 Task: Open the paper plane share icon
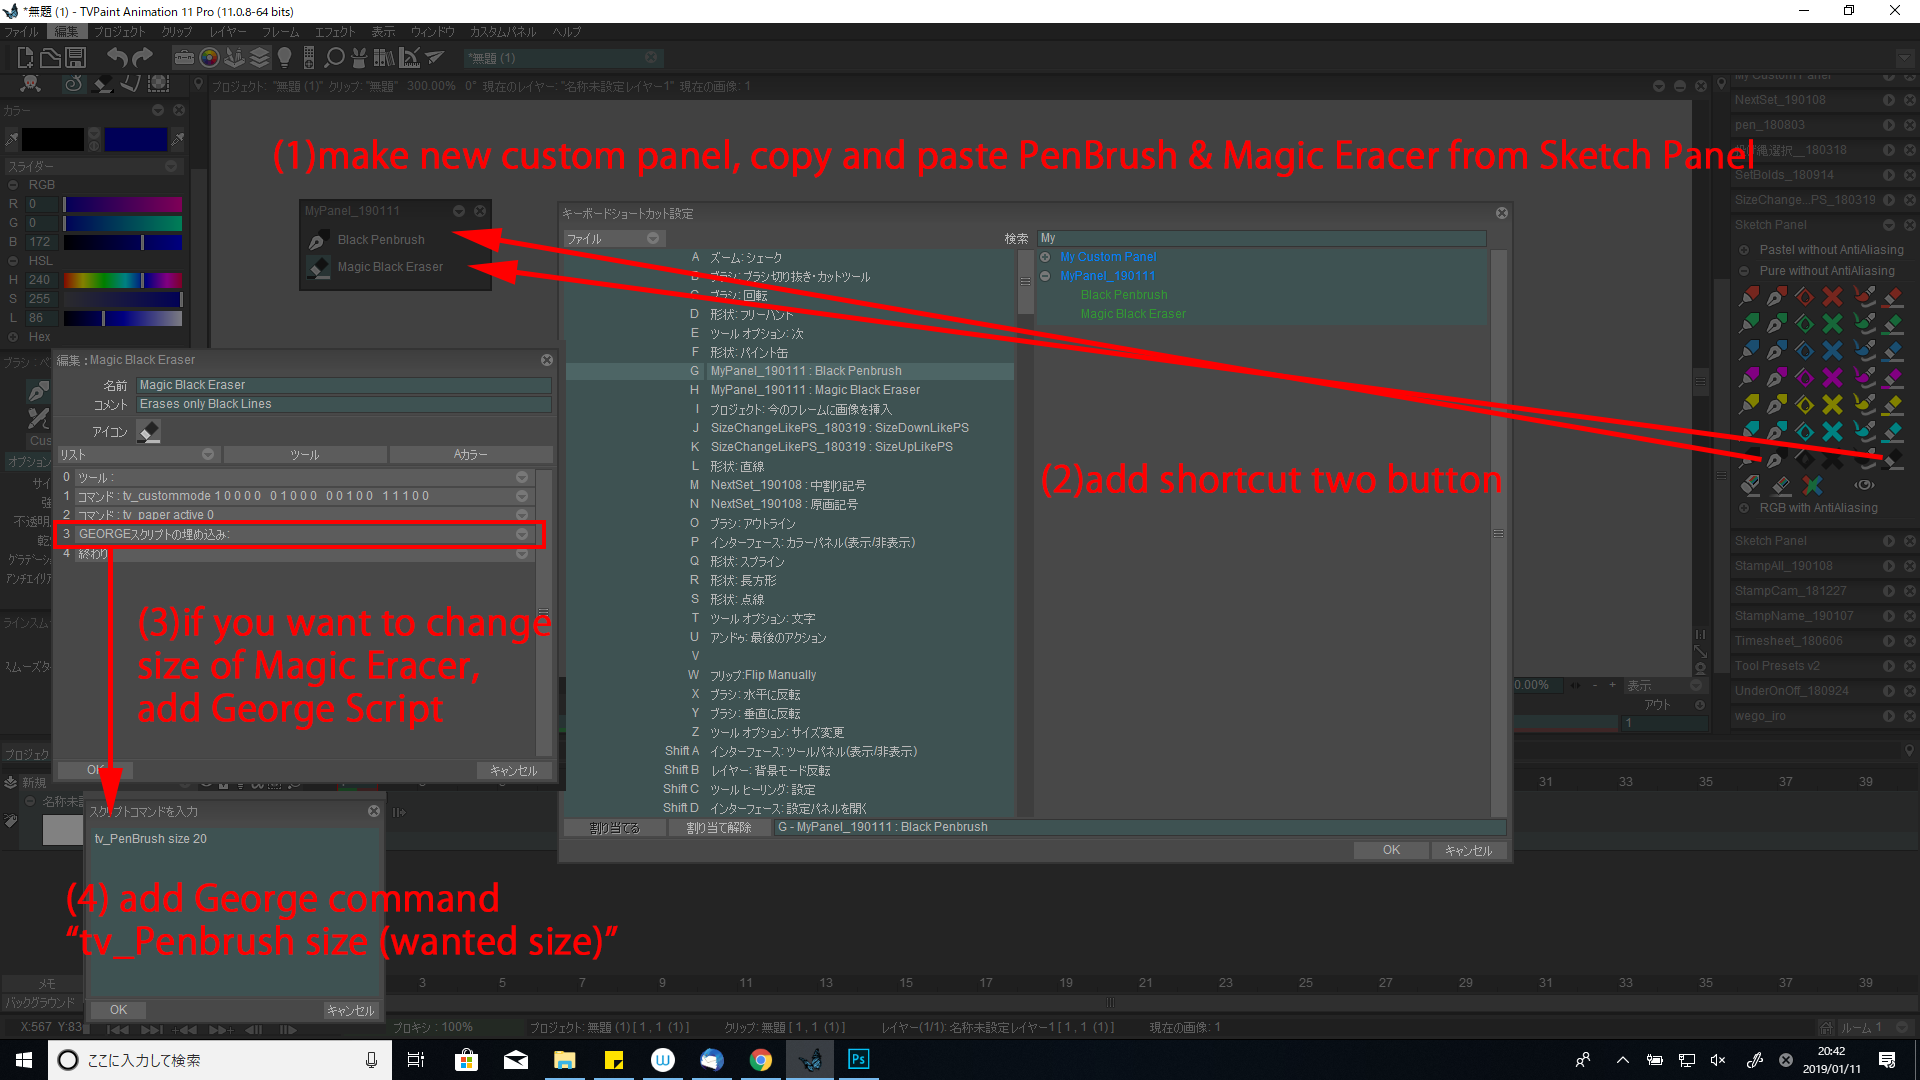coord(434,58)
